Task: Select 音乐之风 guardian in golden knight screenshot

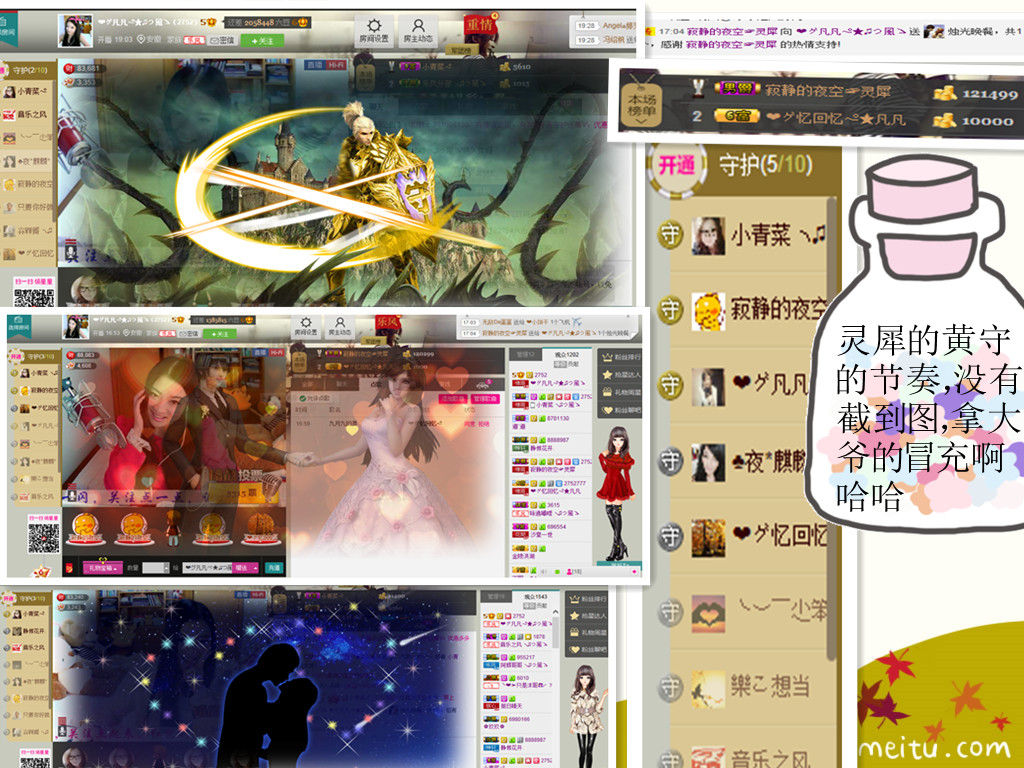Action: (x=27, y=114)
